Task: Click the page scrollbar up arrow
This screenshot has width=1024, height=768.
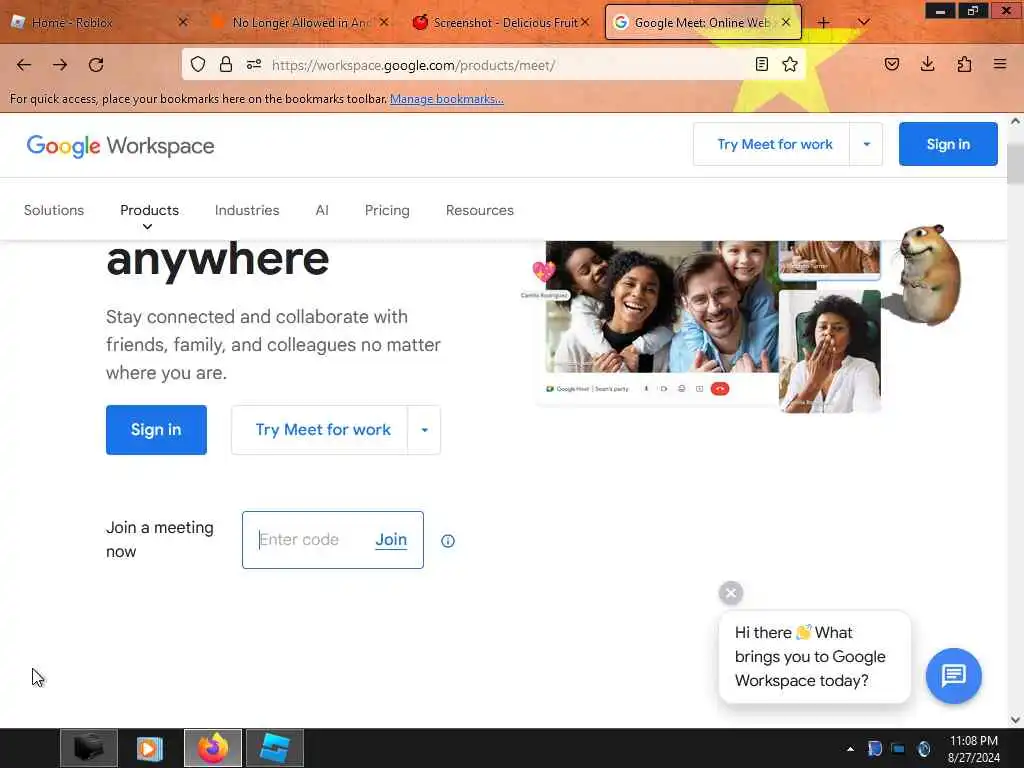Action: point(1016,121)
